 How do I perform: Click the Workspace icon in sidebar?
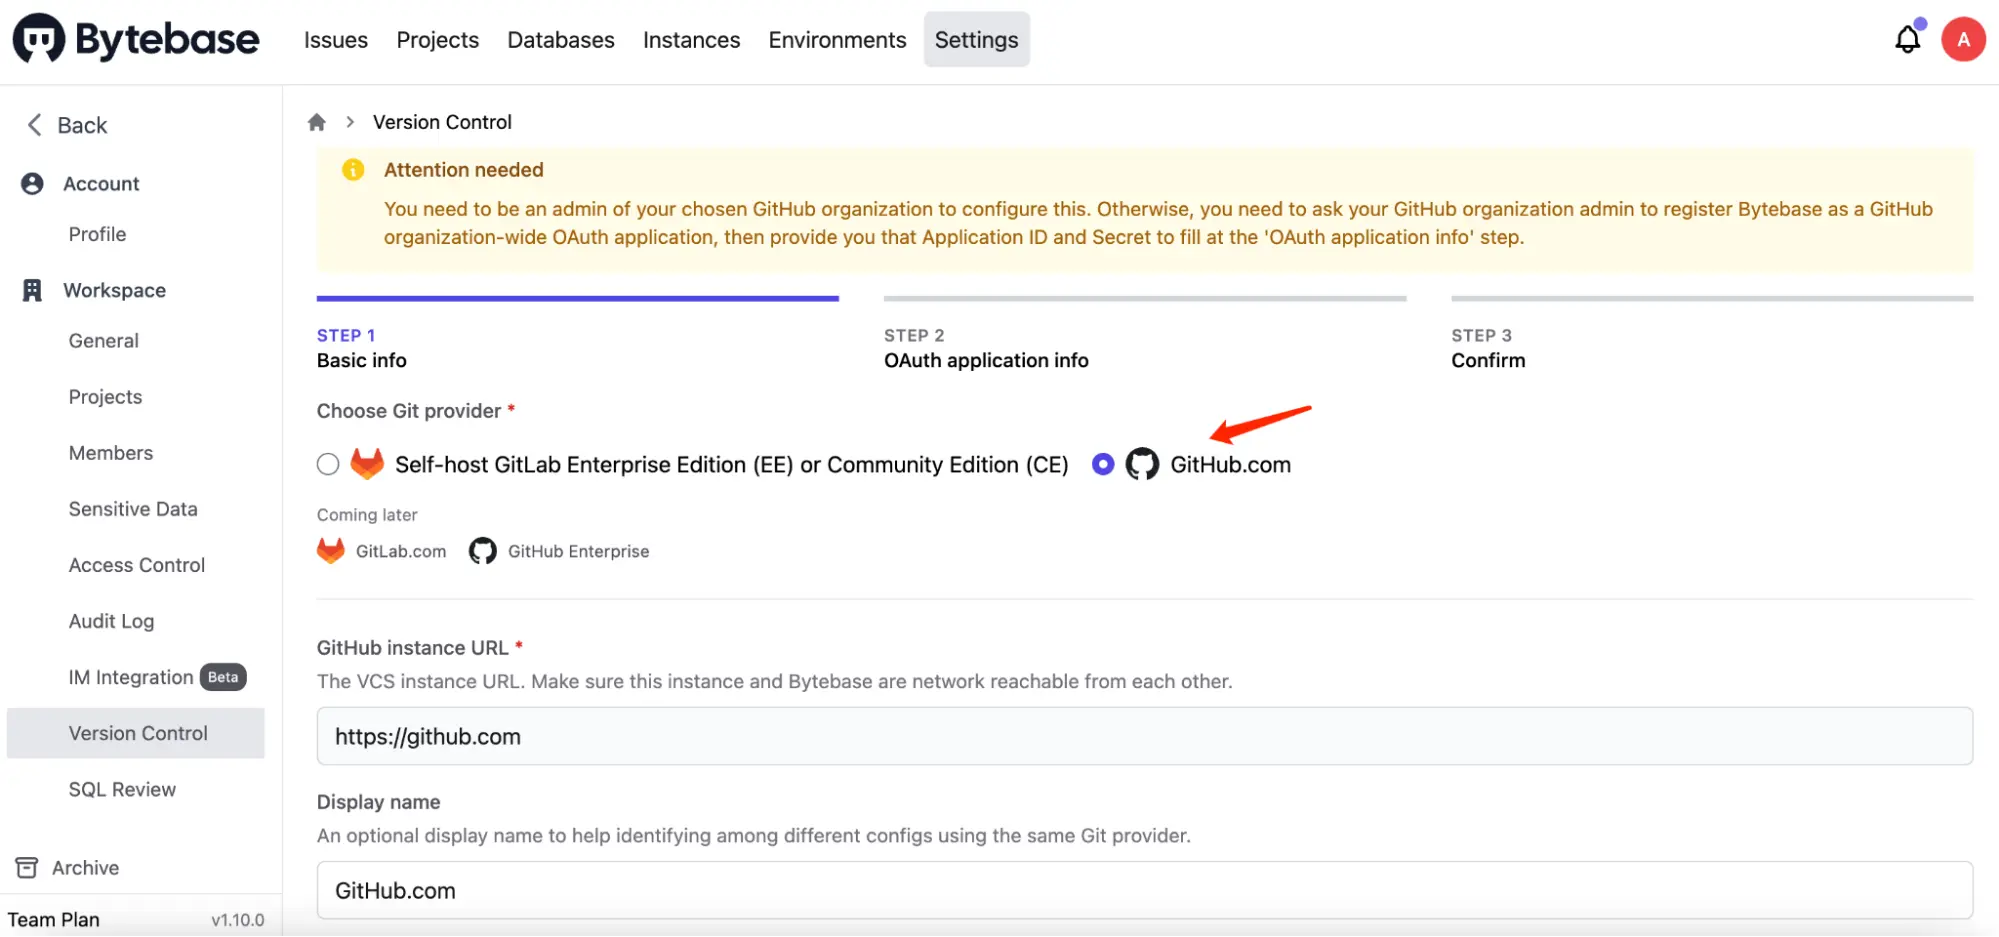coord(32,289)
